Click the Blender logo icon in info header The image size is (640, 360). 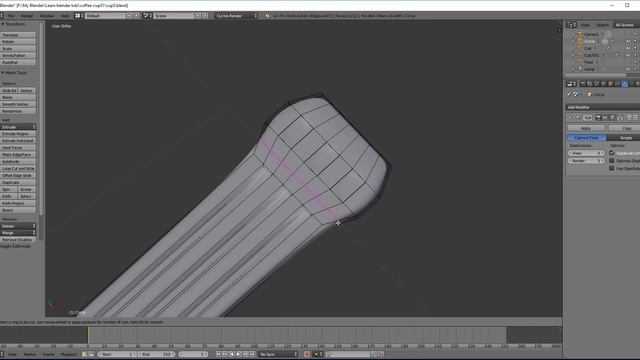[x=267, y=16]
